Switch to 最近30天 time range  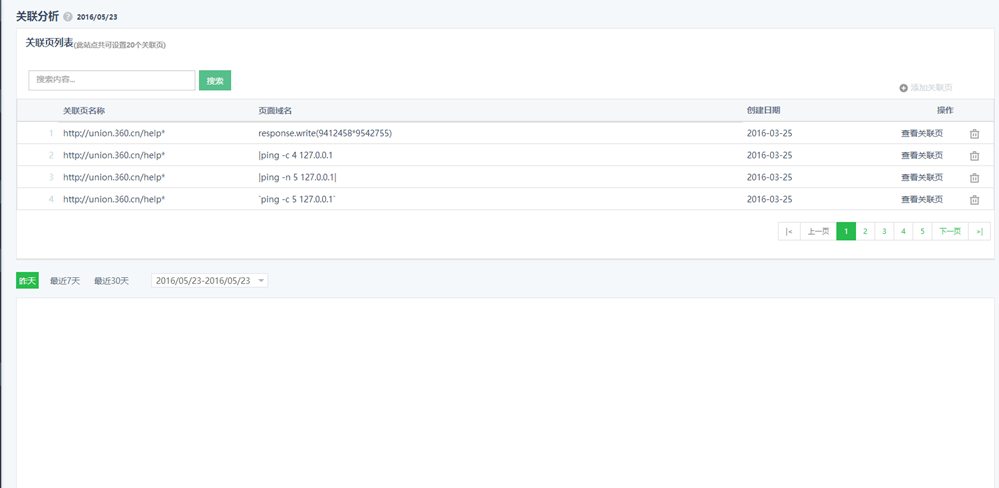coord(111,281)
